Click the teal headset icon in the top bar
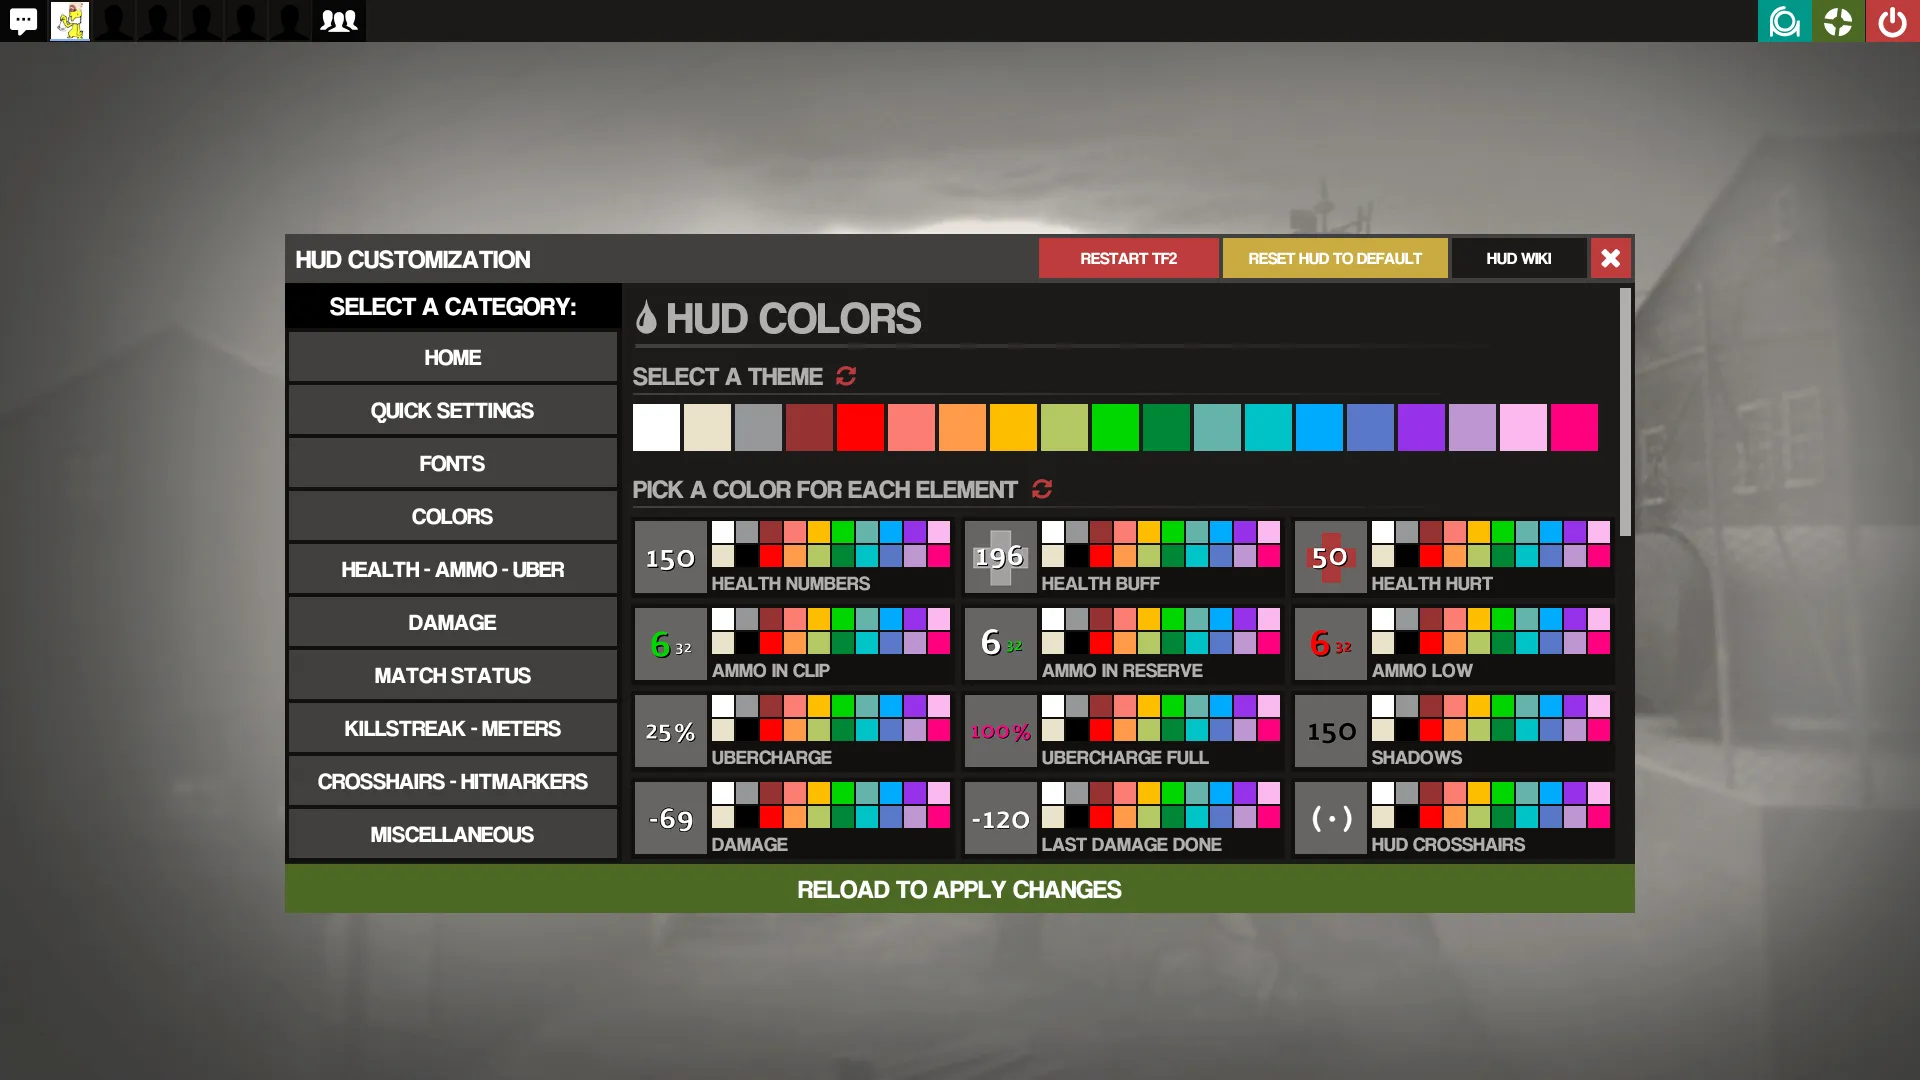This screenshot has height=1080, width=1920. pos(1784,21)
